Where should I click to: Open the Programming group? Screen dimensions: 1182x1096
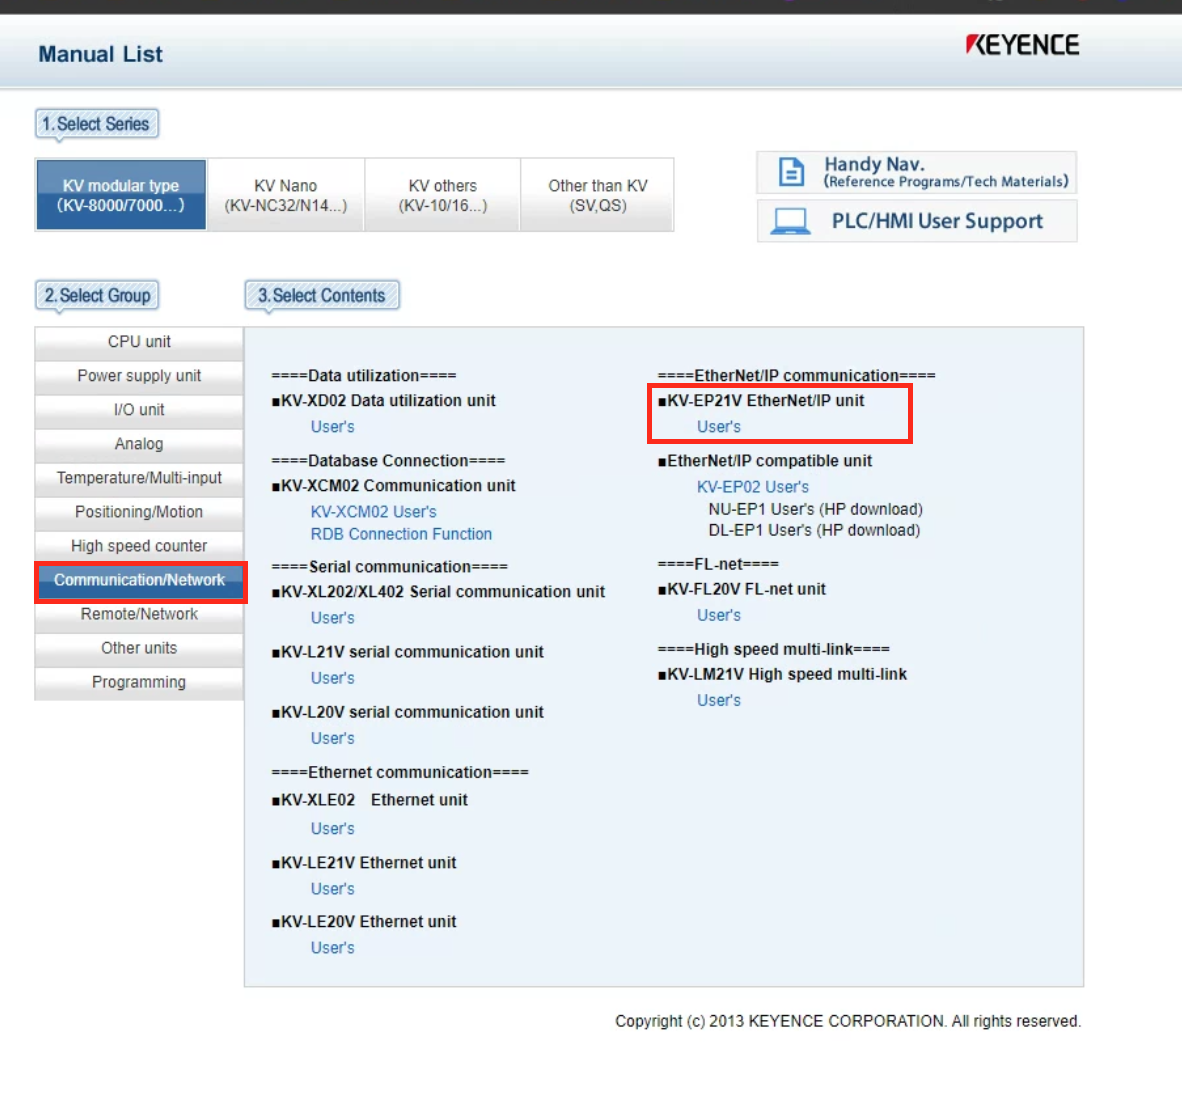coord(139,682)
